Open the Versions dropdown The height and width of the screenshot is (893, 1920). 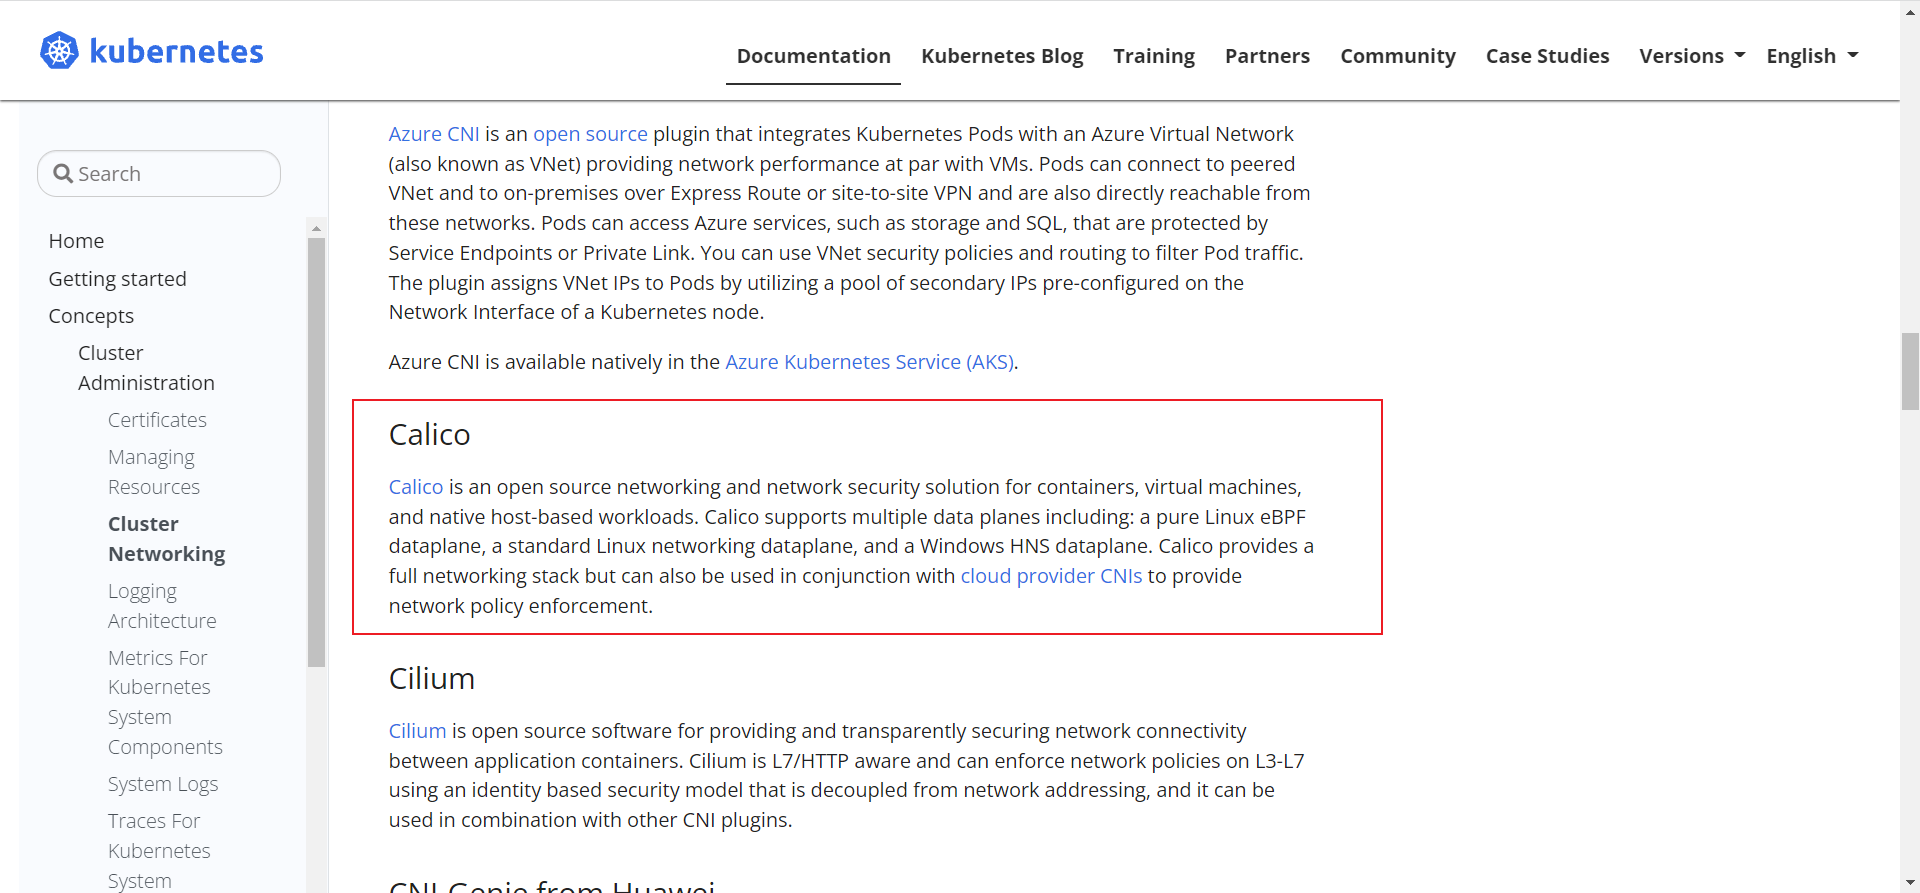[1691, 56]
